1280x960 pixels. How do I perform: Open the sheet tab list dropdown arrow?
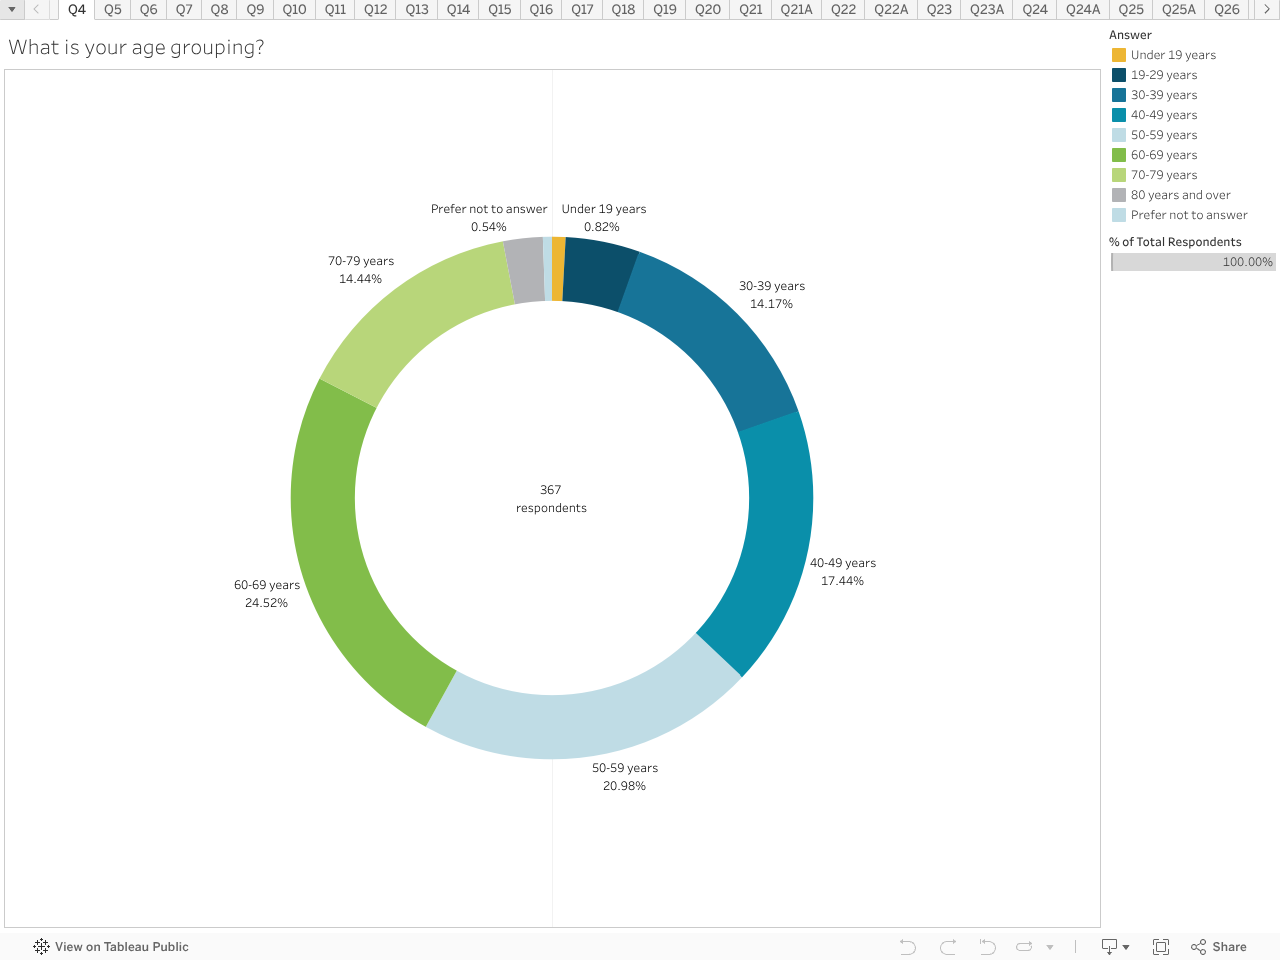point(12,10)
